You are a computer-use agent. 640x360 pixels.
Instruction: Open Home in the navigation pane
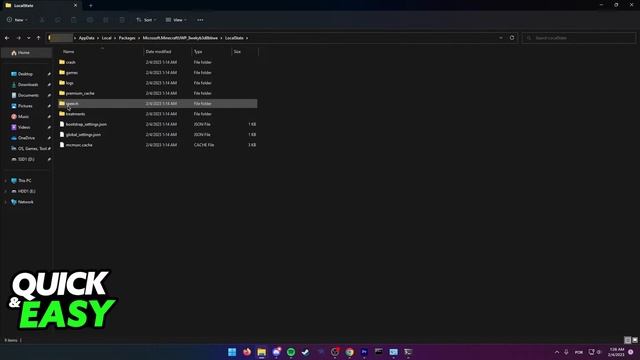[27, 53]
